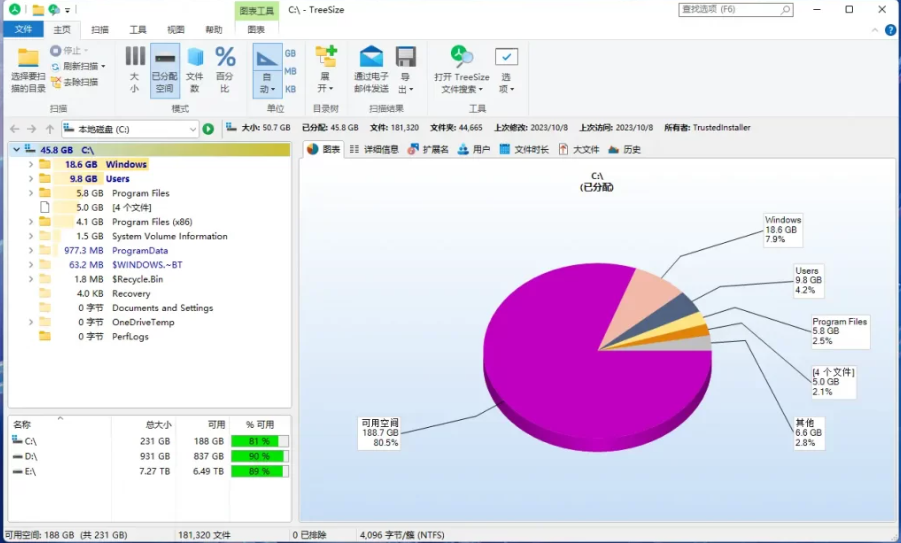
Task: Select the $Recycle.Bin folder
Action: point(137,279)
